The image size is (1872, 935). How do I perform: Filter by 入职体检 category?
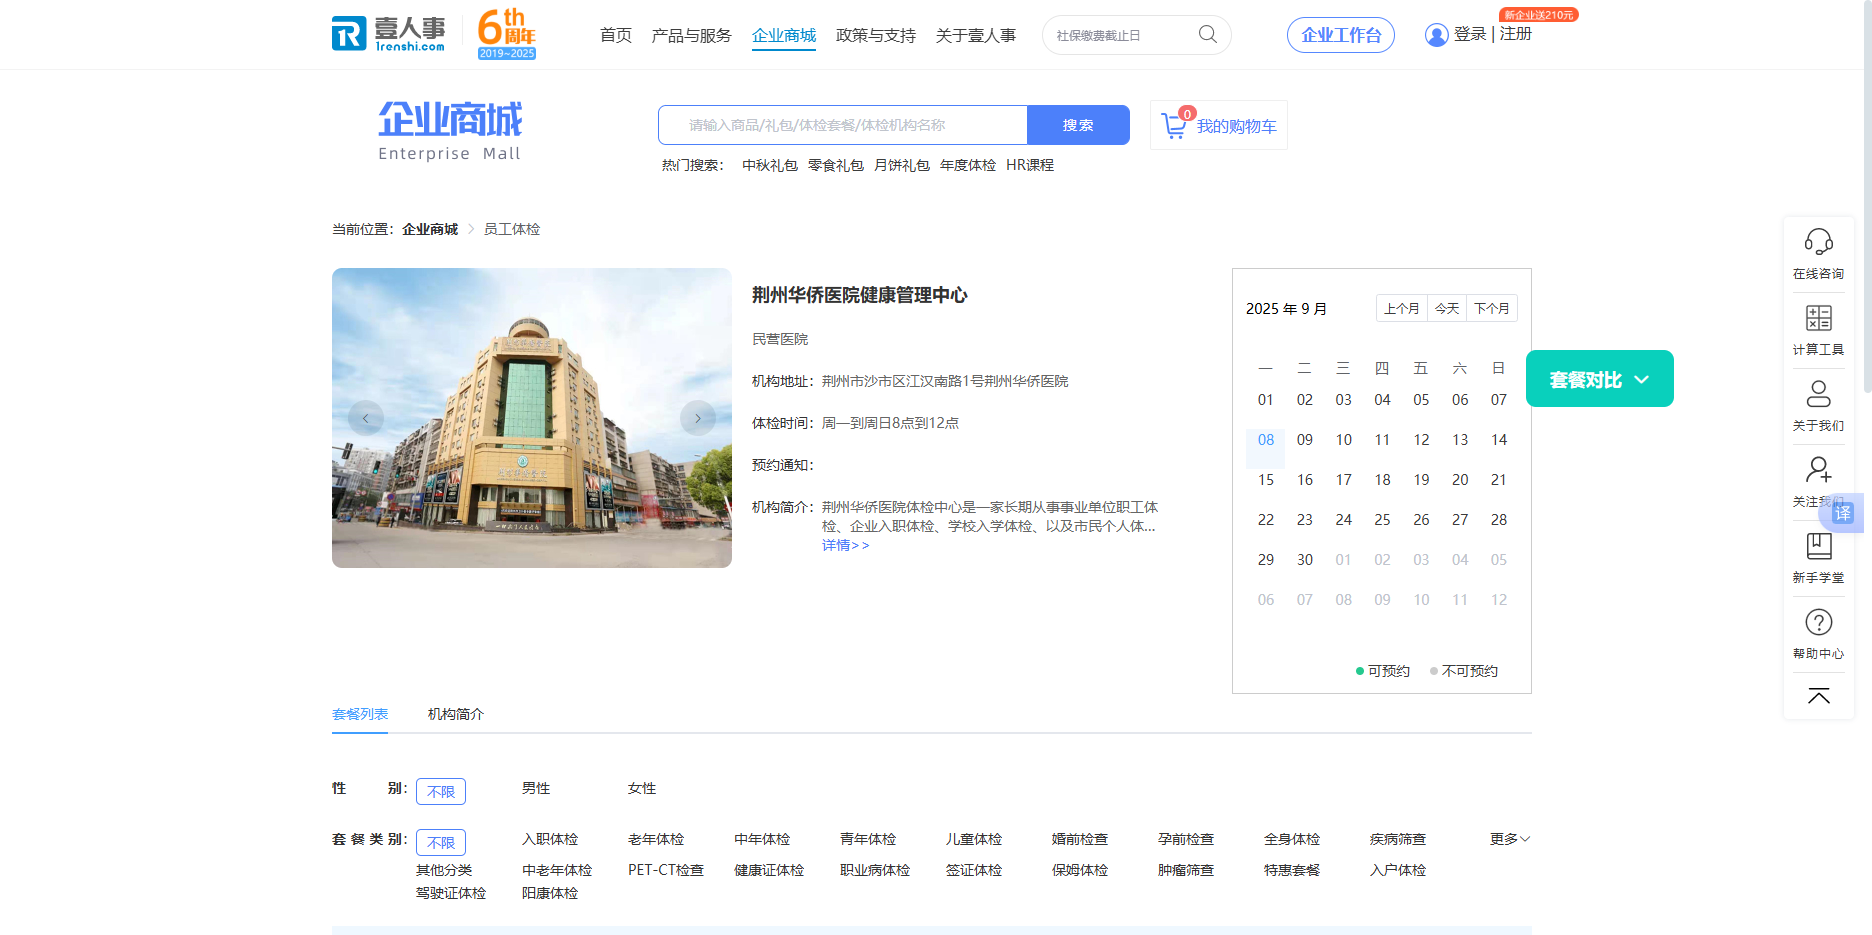550,839
